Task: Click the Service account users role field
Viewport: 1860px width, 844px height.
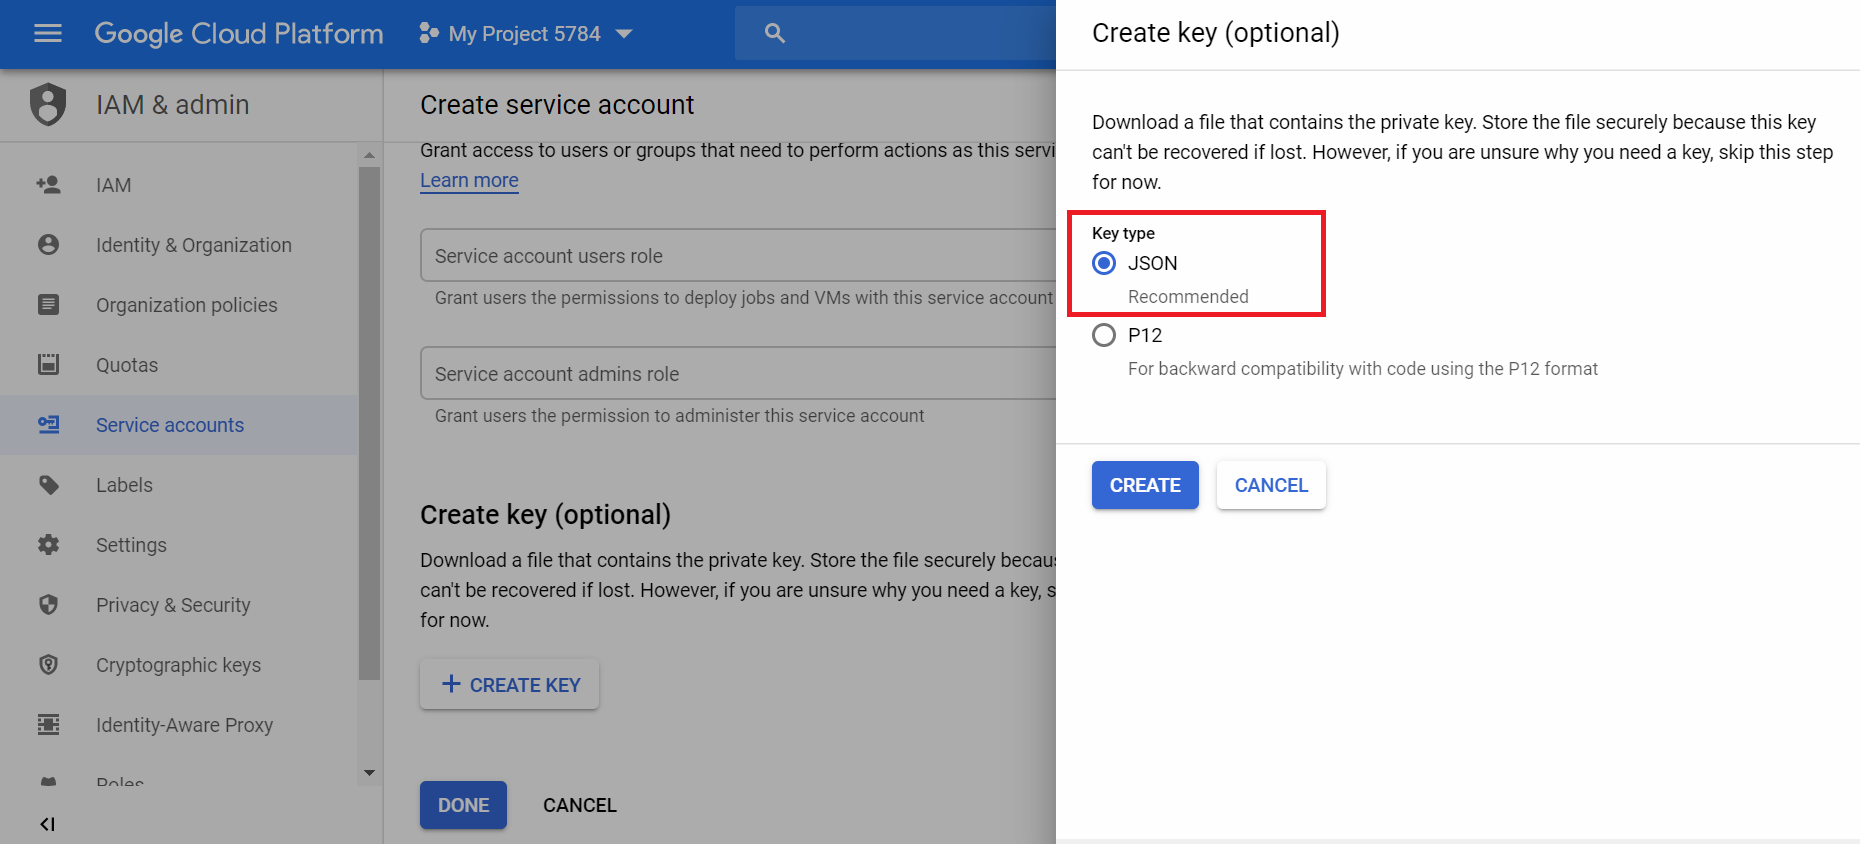Action: (738, 256)
